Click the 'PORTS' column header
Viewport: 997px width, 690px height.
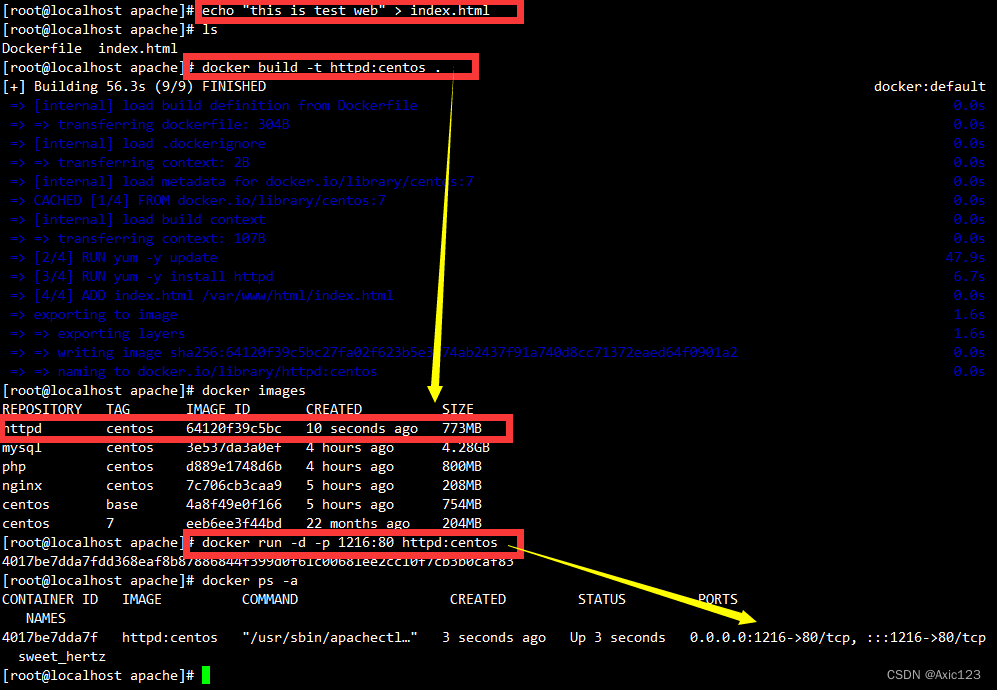pos(718,600)
